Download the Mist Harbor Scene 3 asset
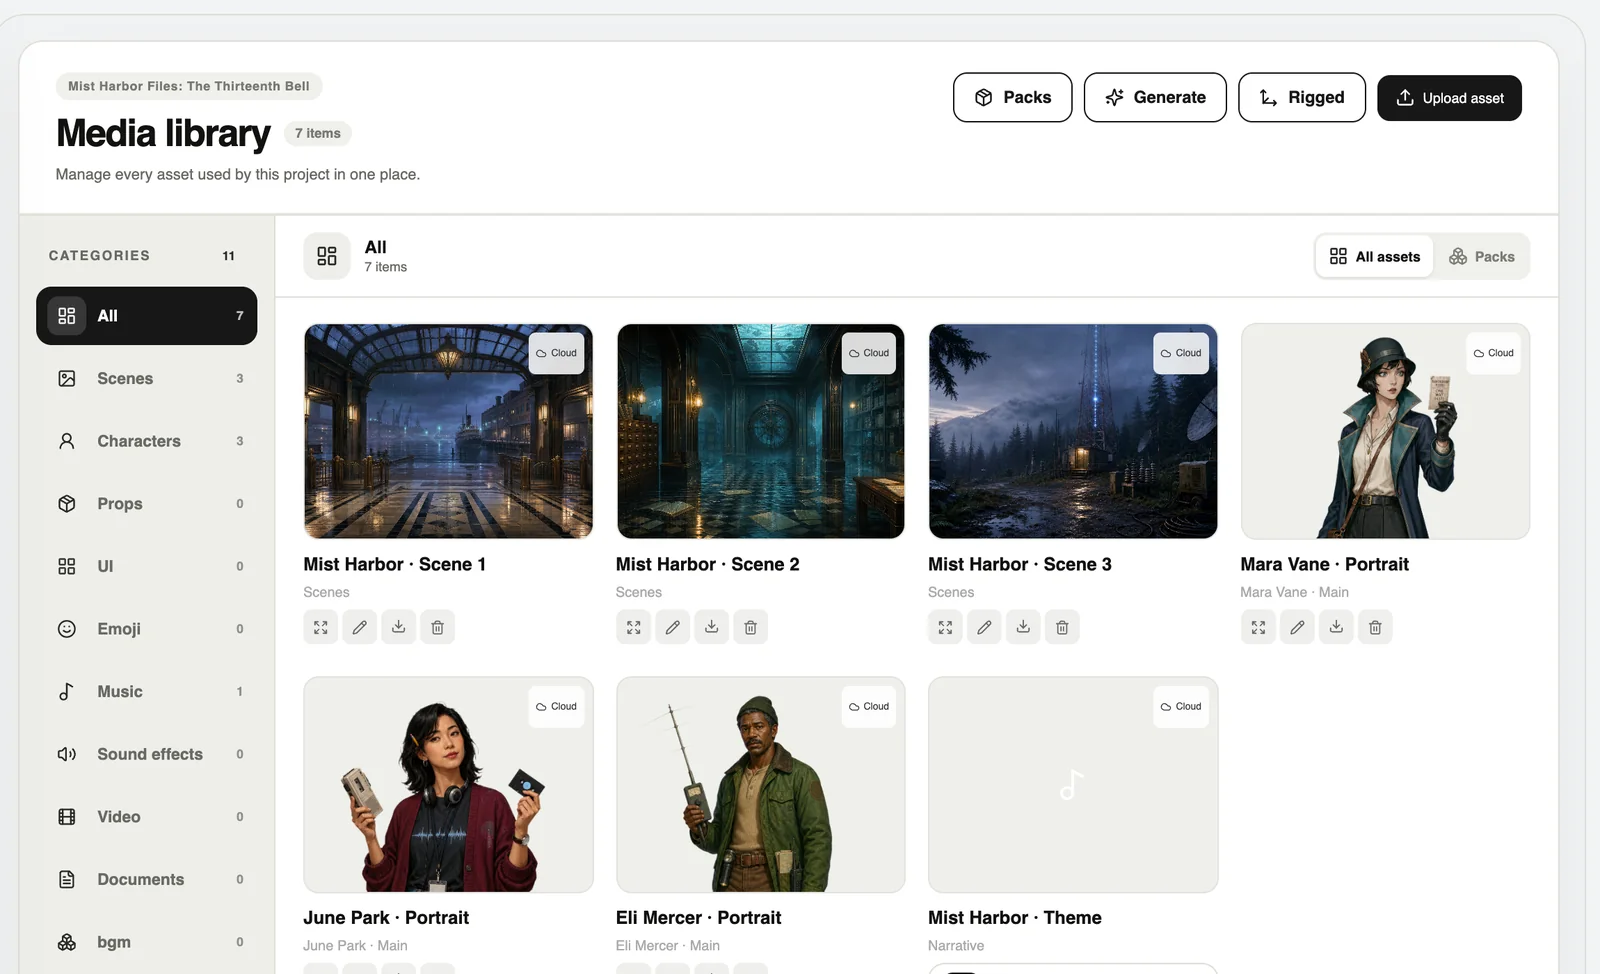Screen dimensions: 1600x974 click(x=1023, y=627)
